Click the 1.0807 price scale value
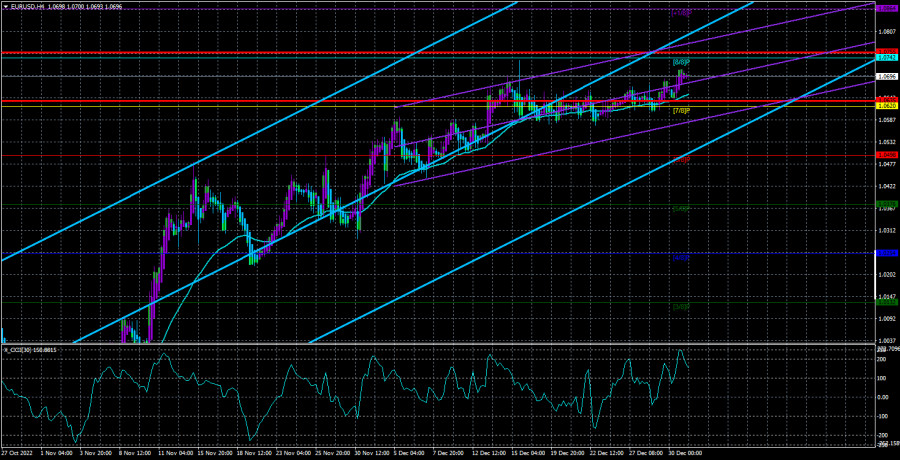 coord(885,32)
